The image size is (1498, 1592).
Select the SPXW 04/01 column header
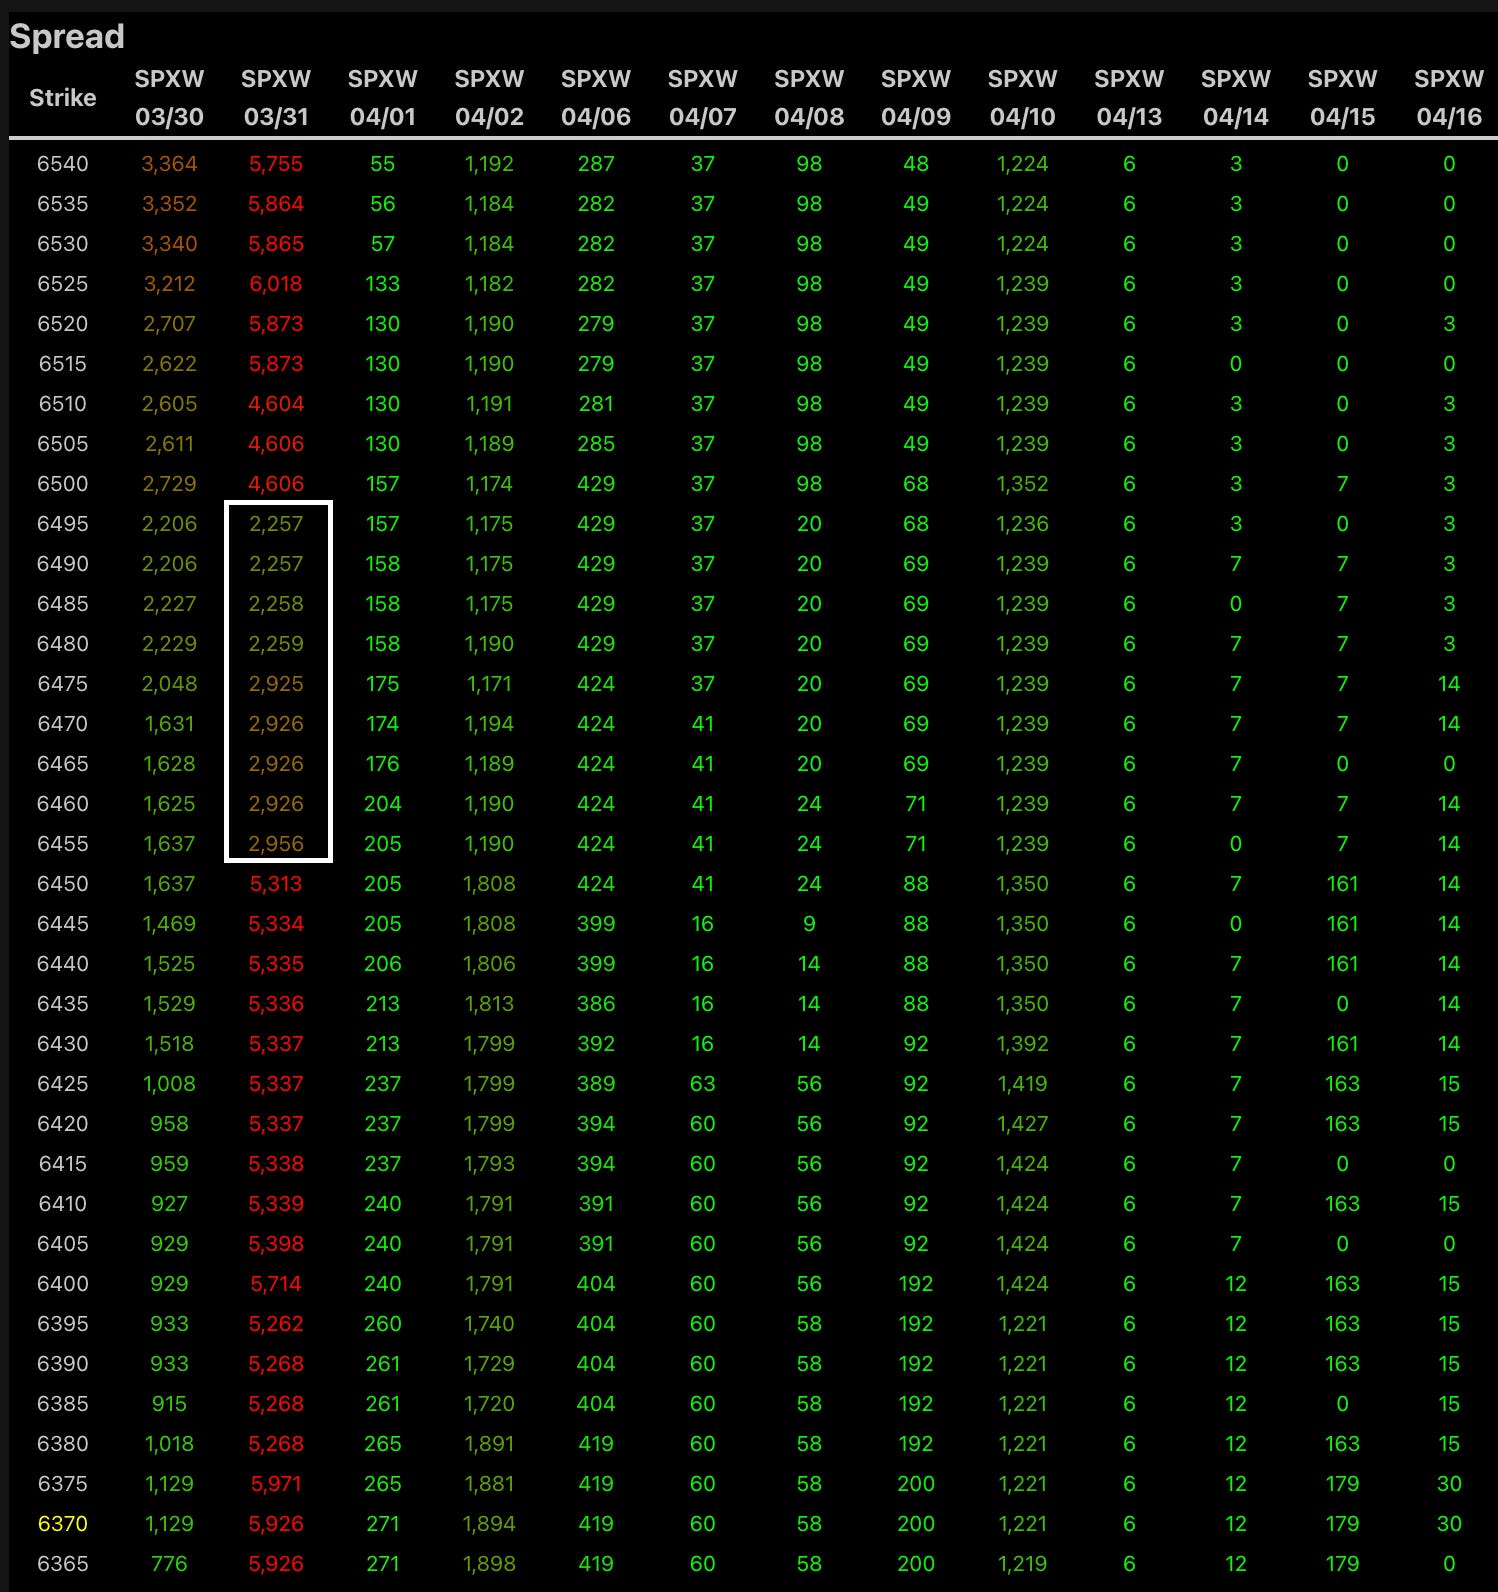[x=383, y=98]
